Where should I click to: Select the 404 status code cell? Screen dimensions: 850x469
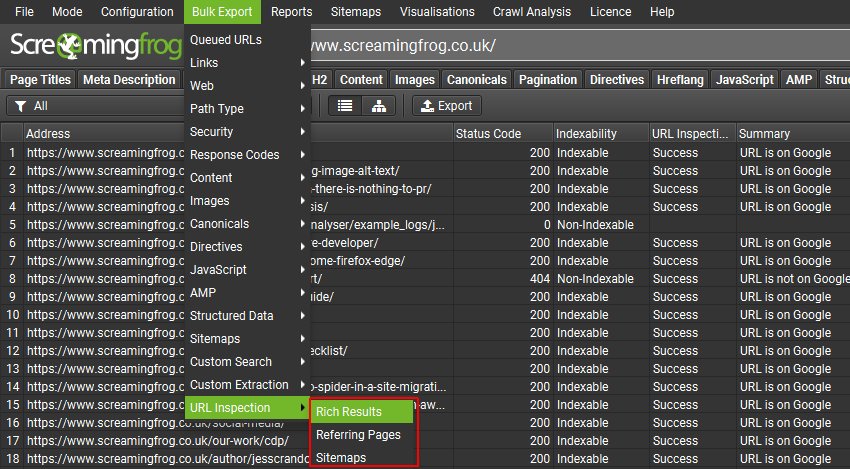point(503,279)
